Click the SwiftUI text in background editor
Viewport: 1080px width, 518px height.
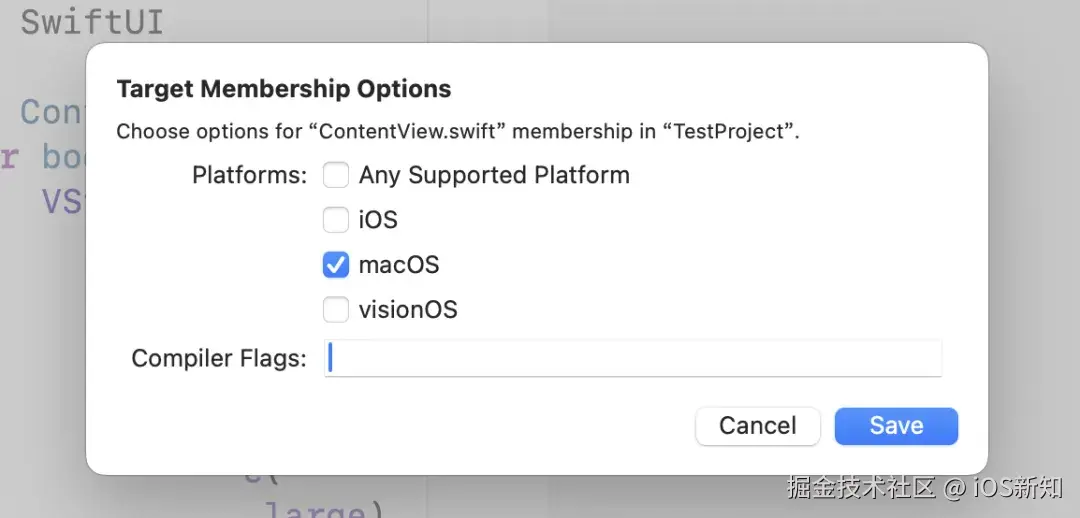92,22
